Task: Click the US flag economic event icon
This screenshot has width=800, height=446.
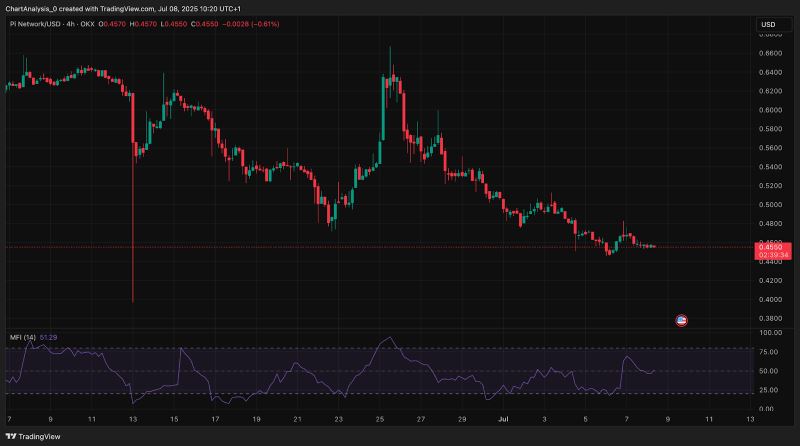Action: coord(682,320)
